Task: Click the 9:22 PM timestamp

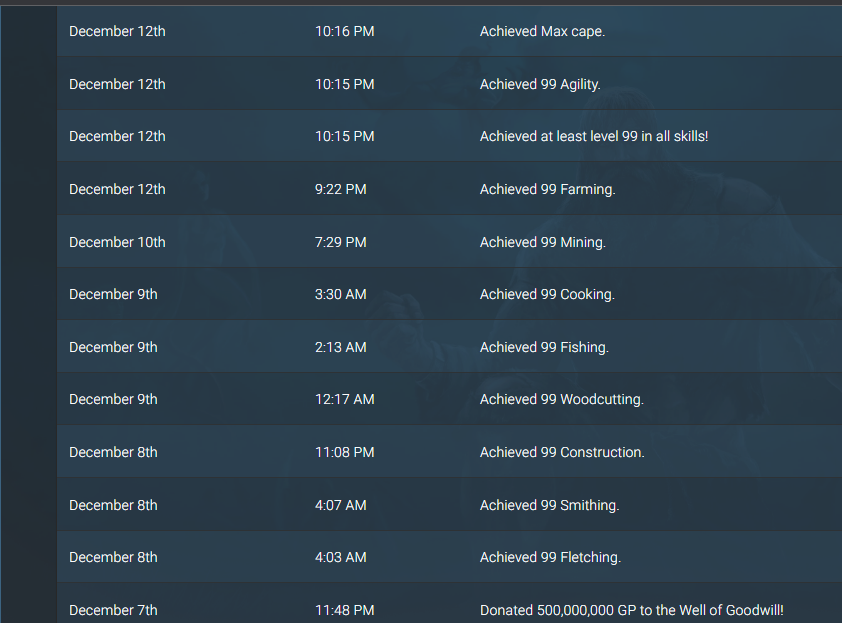Action: [340, 189]
